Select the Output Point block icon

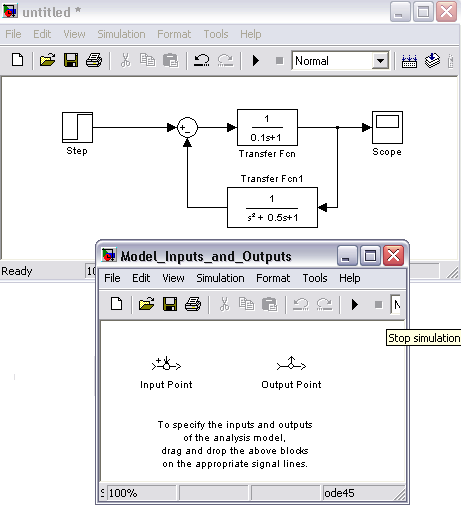click(291, 364)
